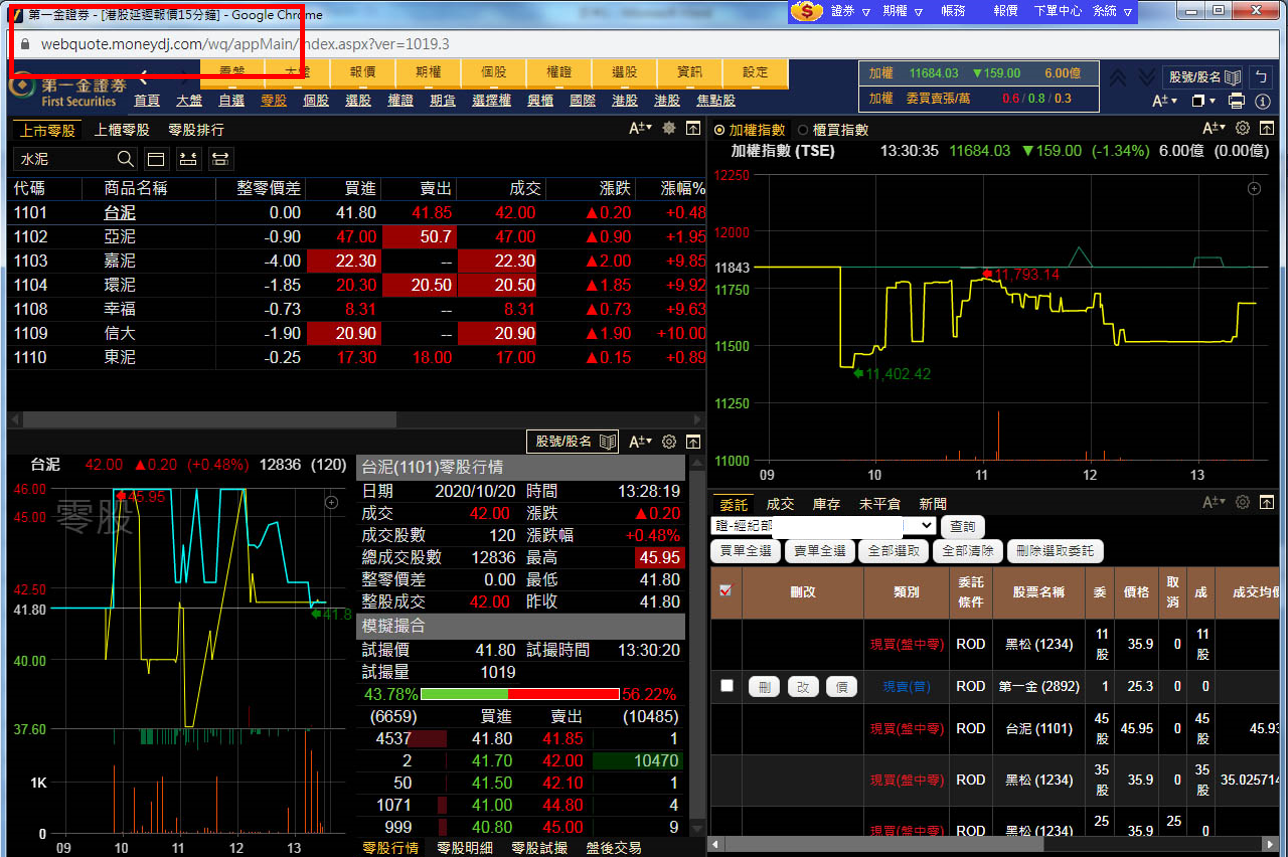The image size is (1288, 857).
Task: Open the 庫存 tab in orders panel
Action: (x=826, y=504)
